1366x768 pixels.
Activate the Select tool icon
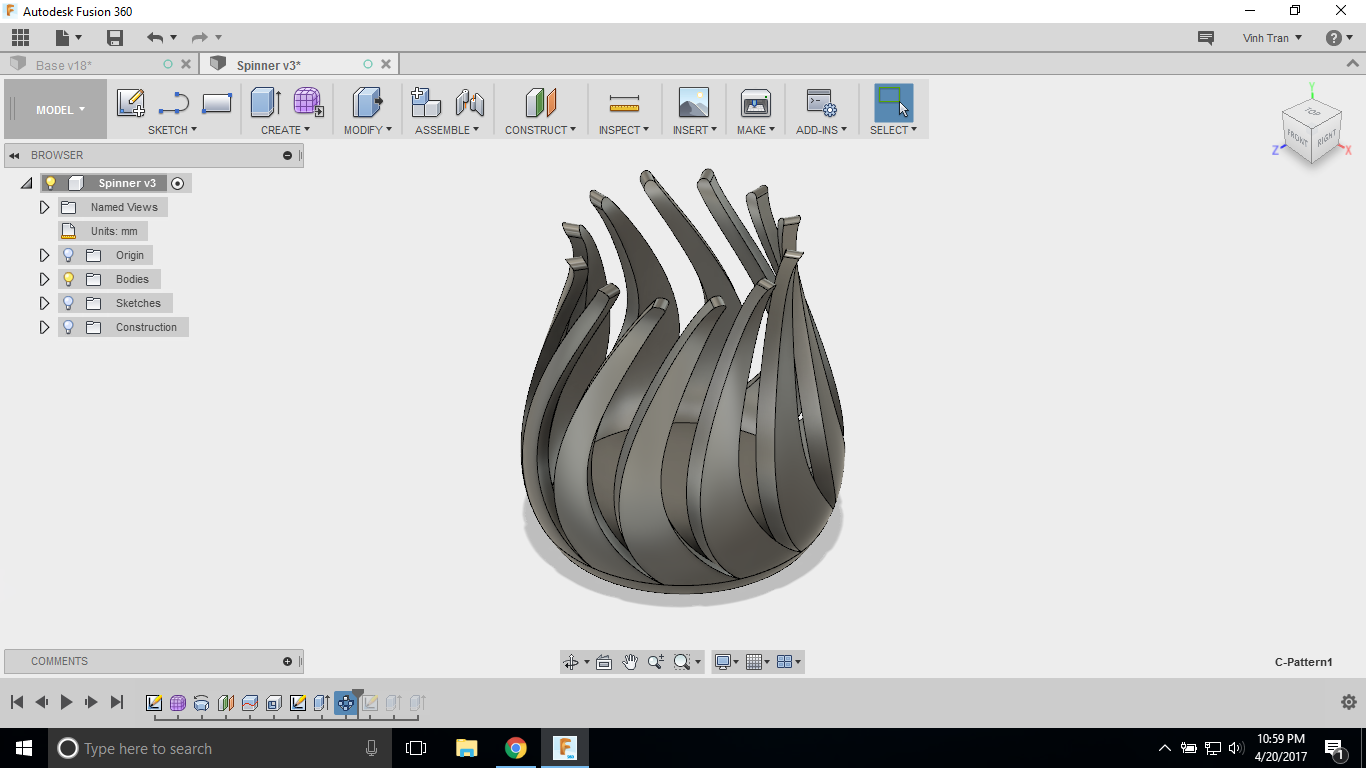[893, 103]
